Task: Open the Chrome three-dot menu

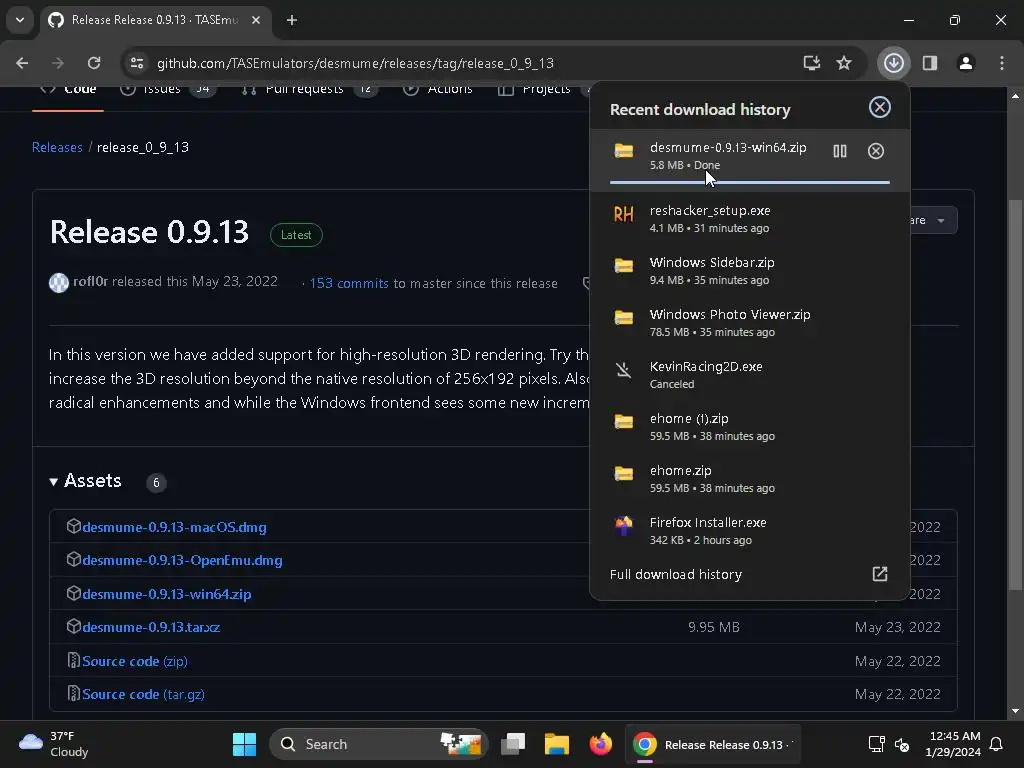Action: pos(1002,63)
